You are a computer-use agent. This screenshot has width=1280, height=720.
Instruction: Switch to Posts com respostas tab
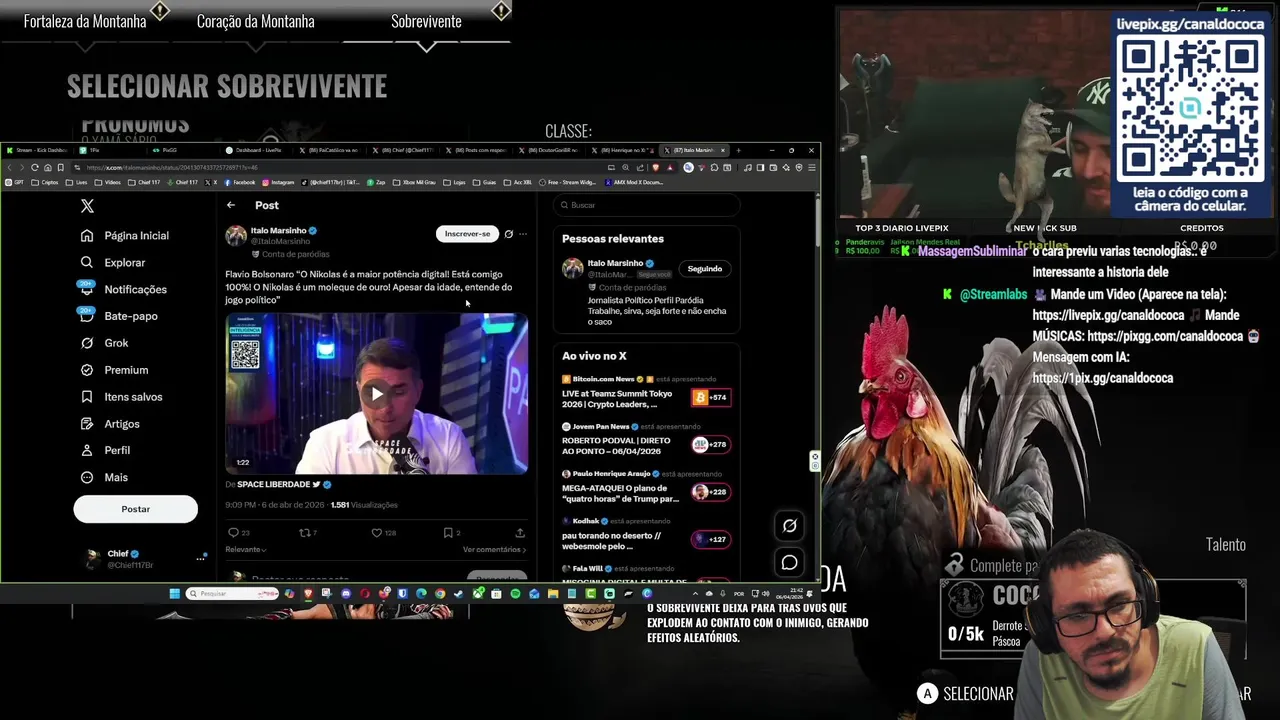click(477, 150)
